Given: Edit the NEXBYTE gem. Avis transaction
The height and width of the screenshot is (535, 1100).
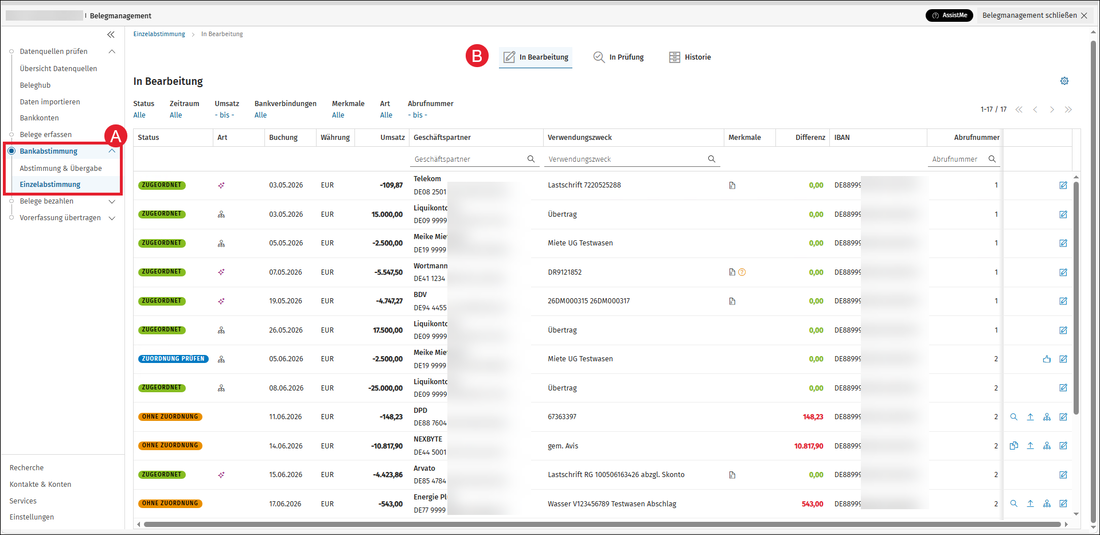Looking at the screenshot, I should click(x=1063, y=445).
